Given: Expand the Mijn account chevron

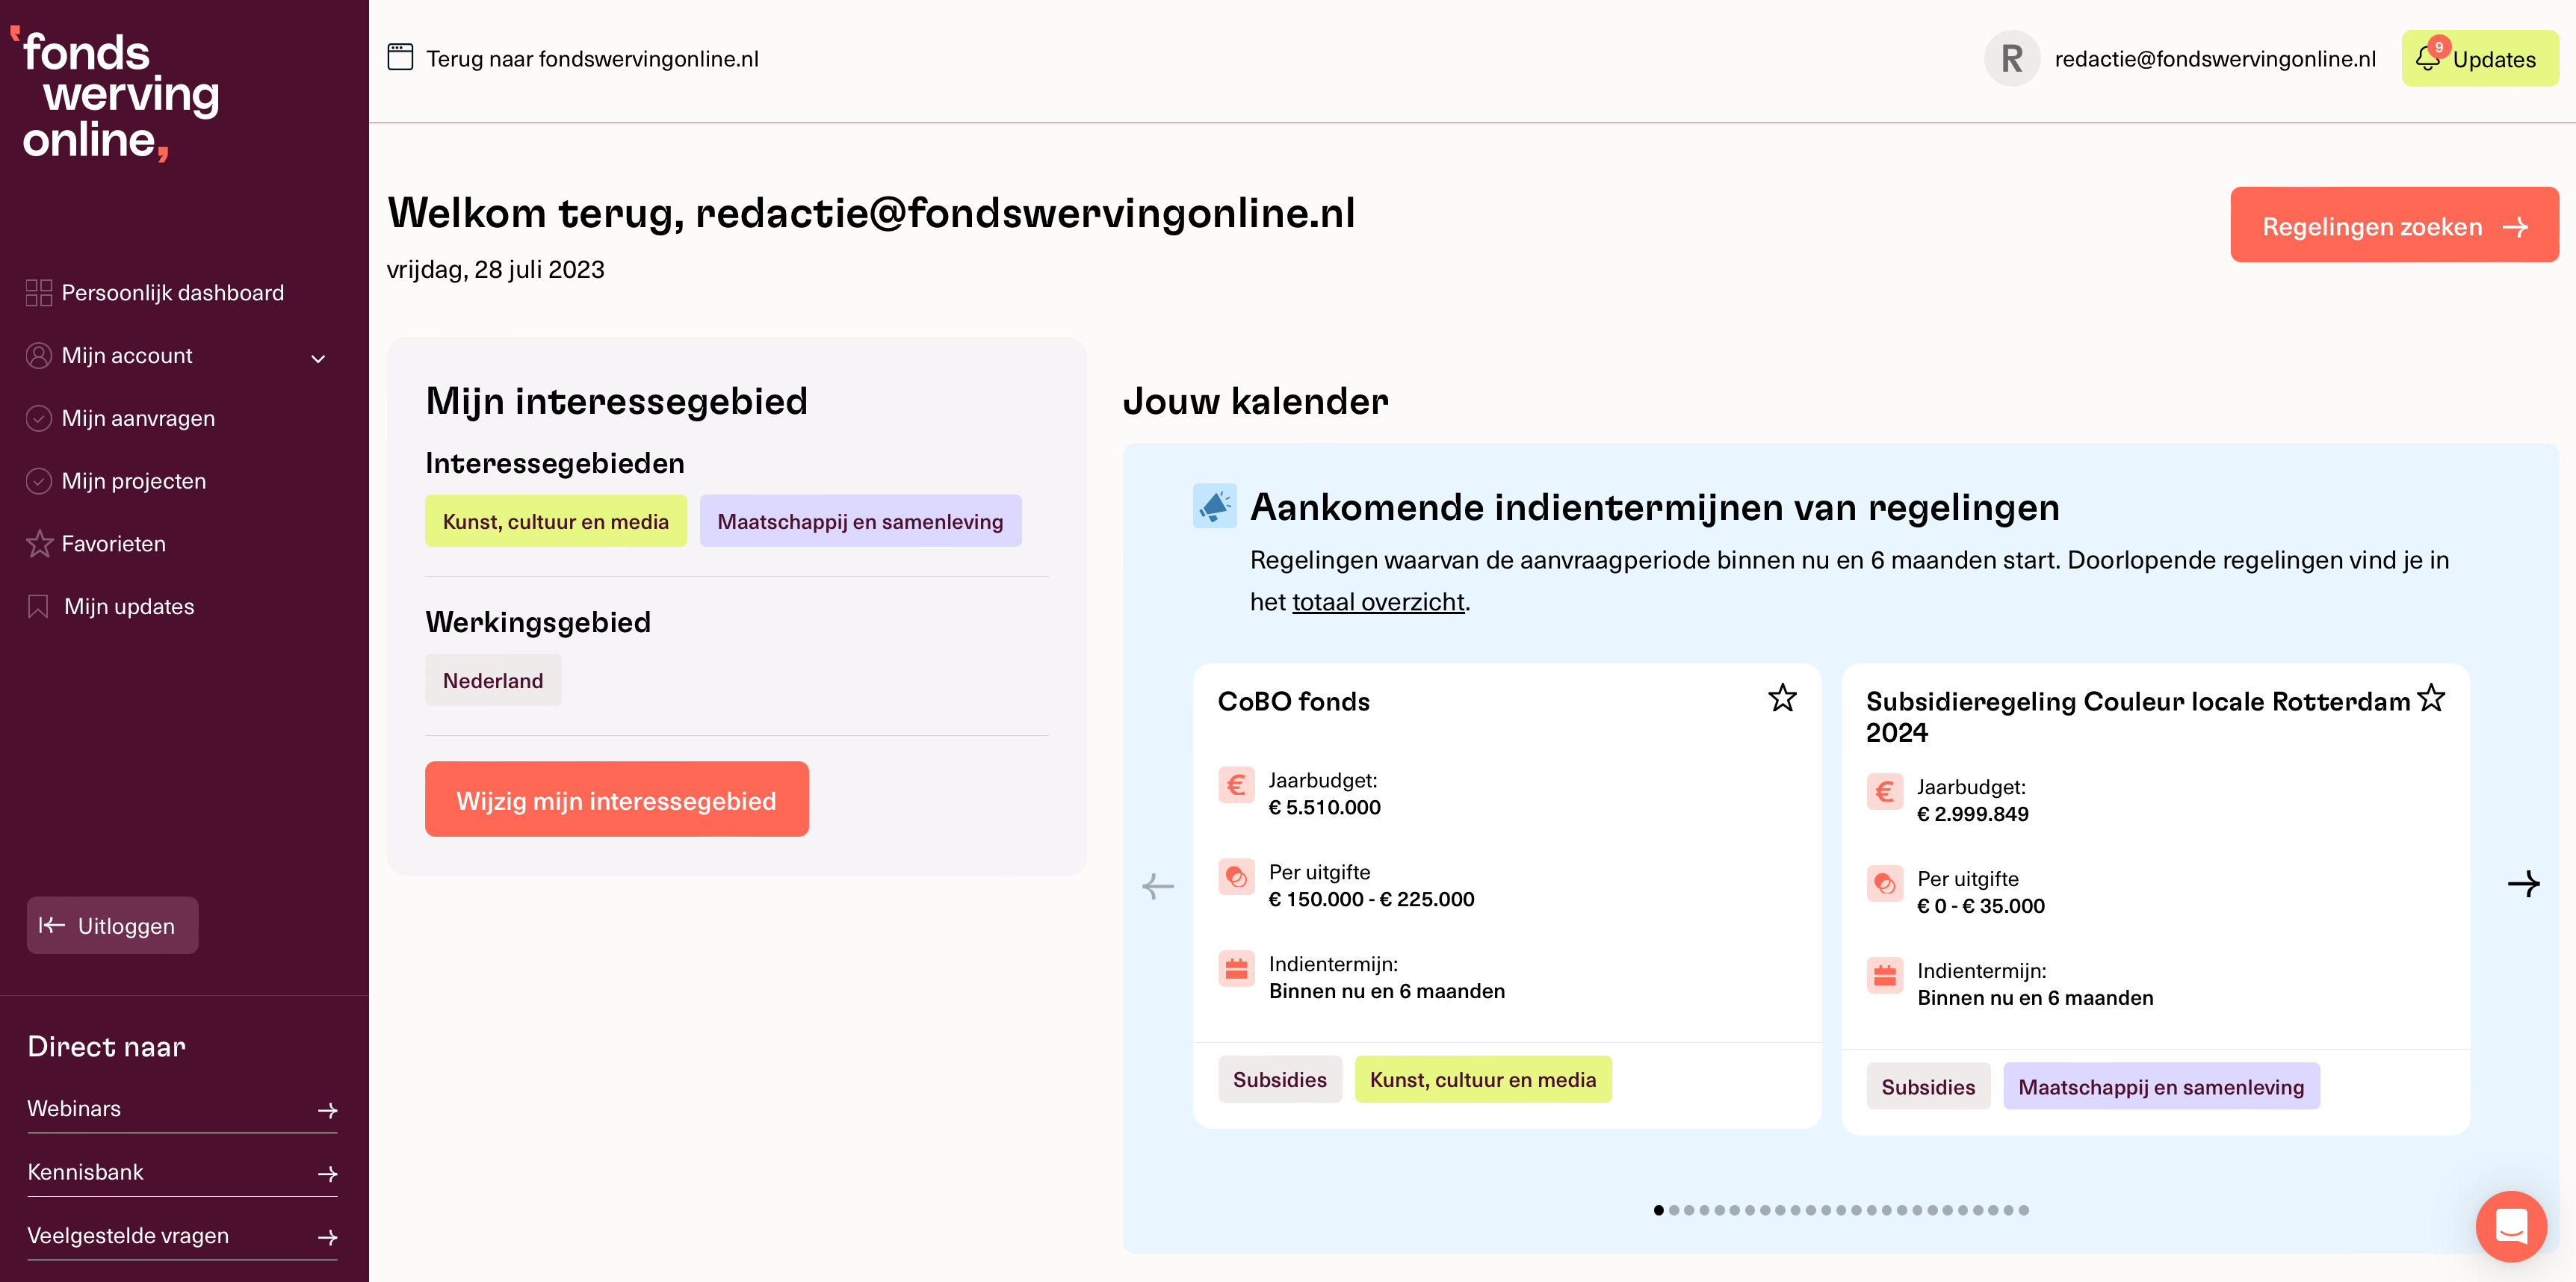Looking at the screenshot, I should [x=318, y=357].
